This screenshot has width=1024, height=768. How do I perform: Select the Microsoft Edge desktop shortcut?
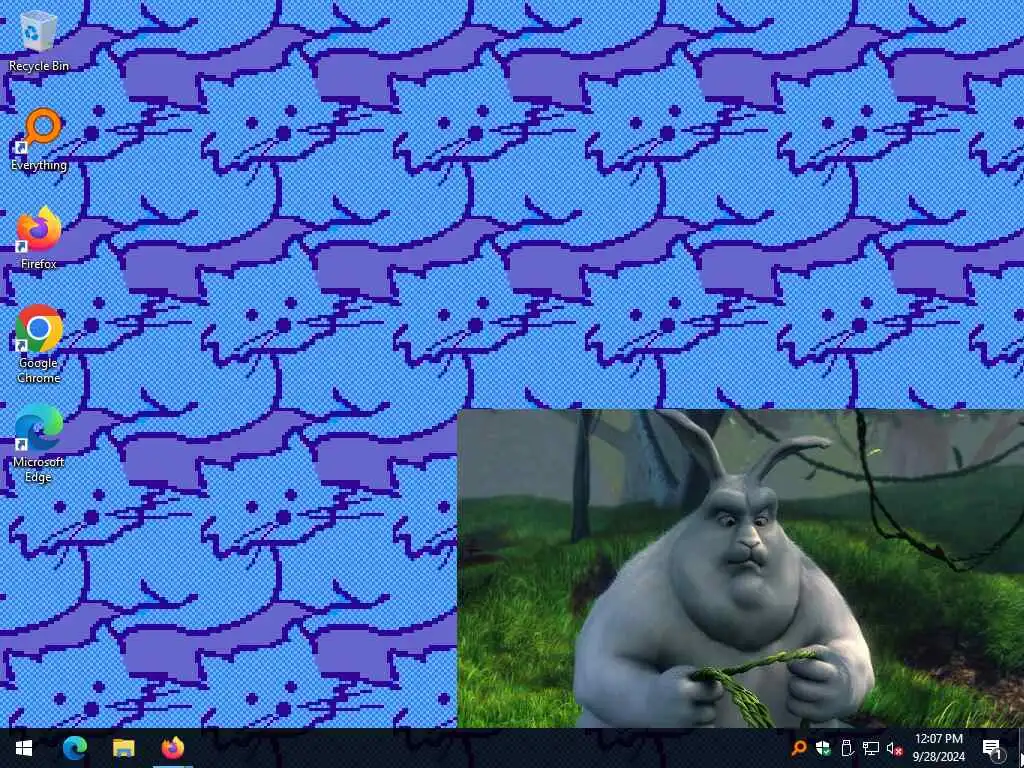(39, 443)
